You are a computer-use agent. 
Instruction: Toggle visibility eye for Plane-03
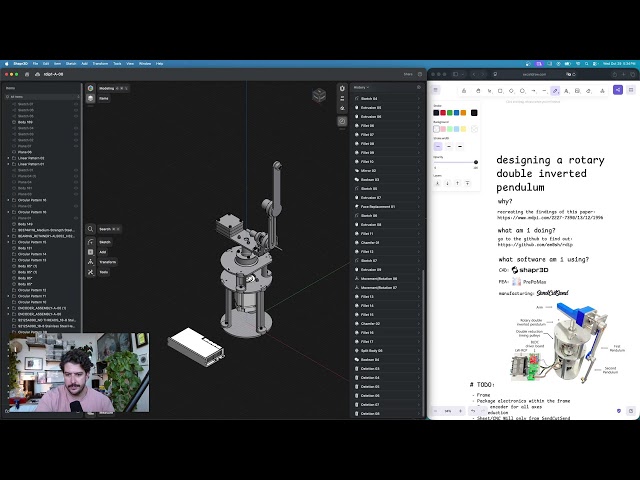click(x=76, y=194)
